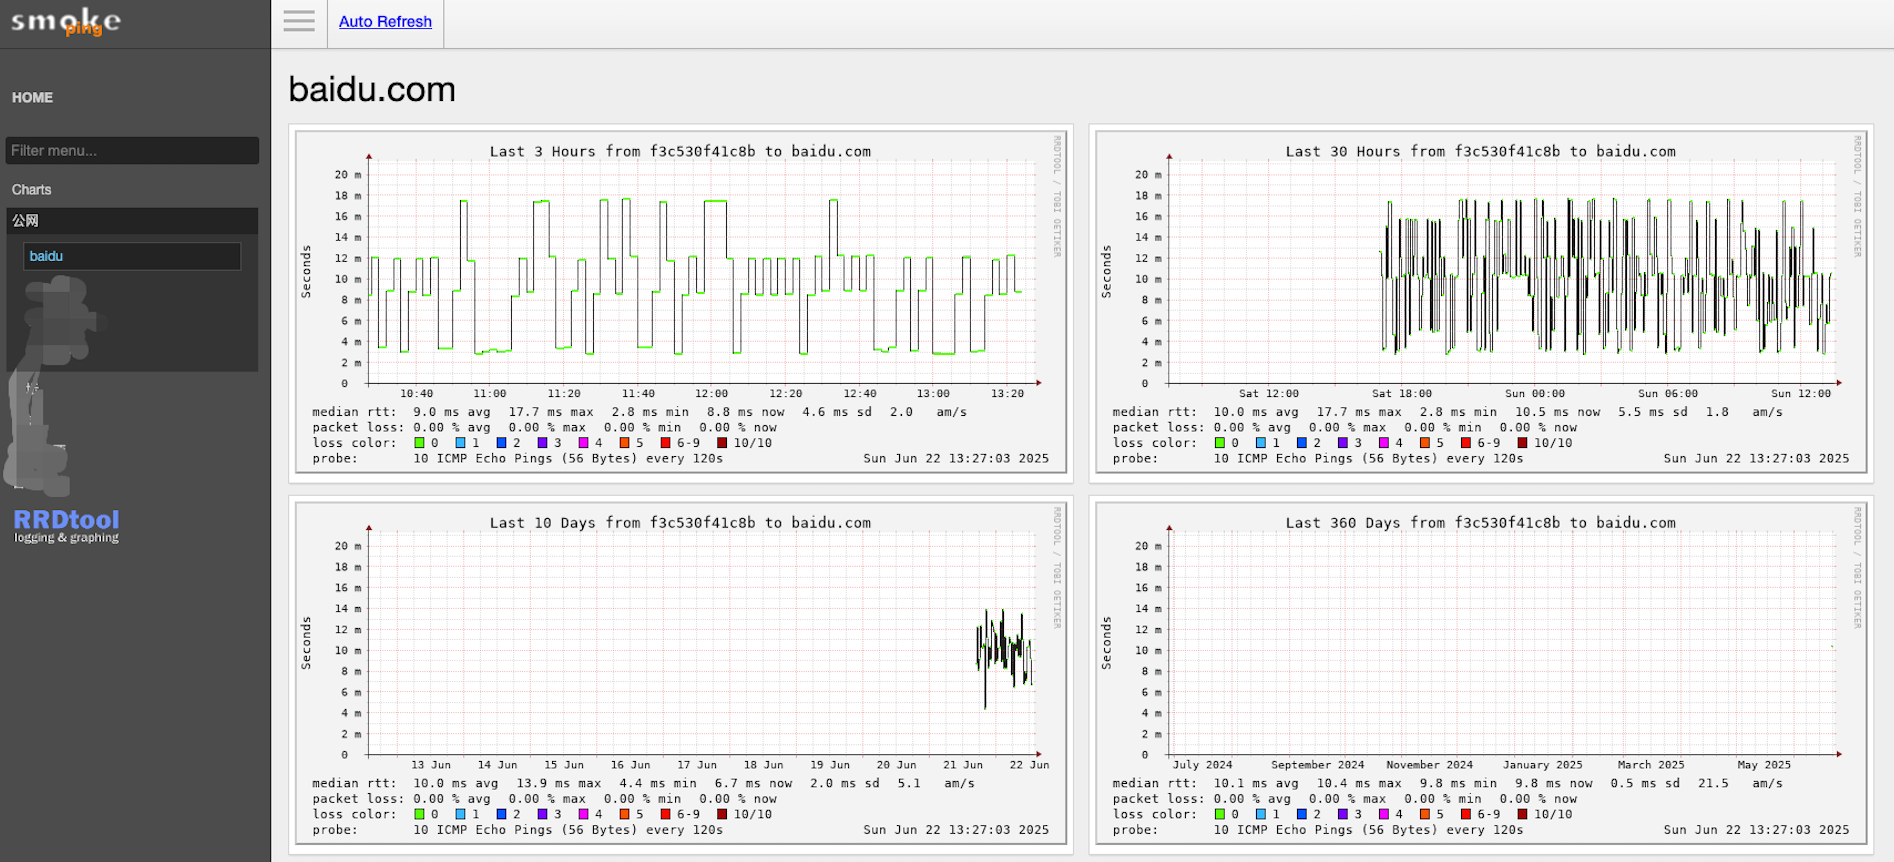Click the baidu.com page heading
Screen dimensions: 1894x862
point(372,89)
